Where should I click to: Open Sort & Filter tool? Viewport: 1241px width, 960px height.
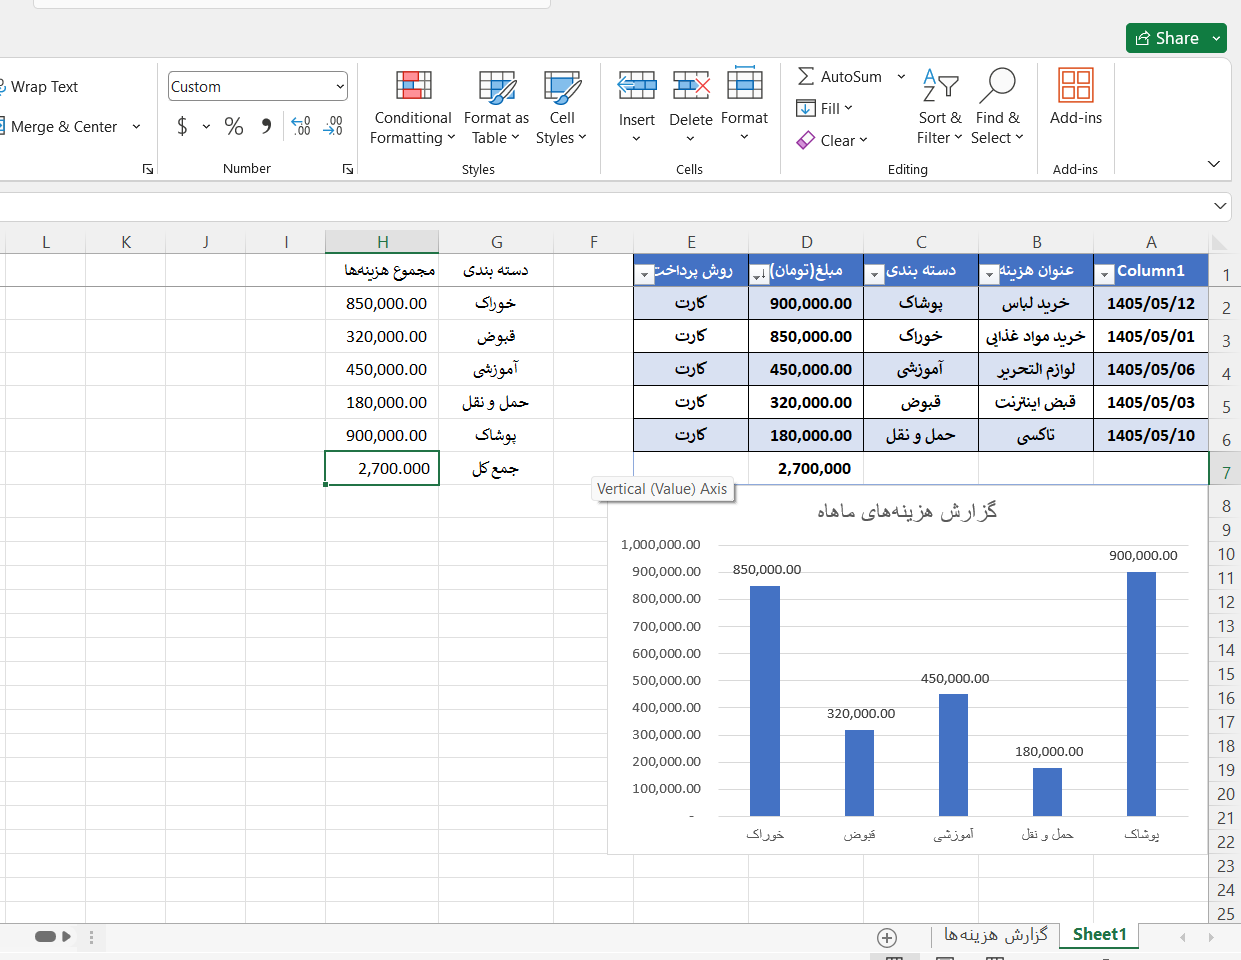tap(940, 108)
